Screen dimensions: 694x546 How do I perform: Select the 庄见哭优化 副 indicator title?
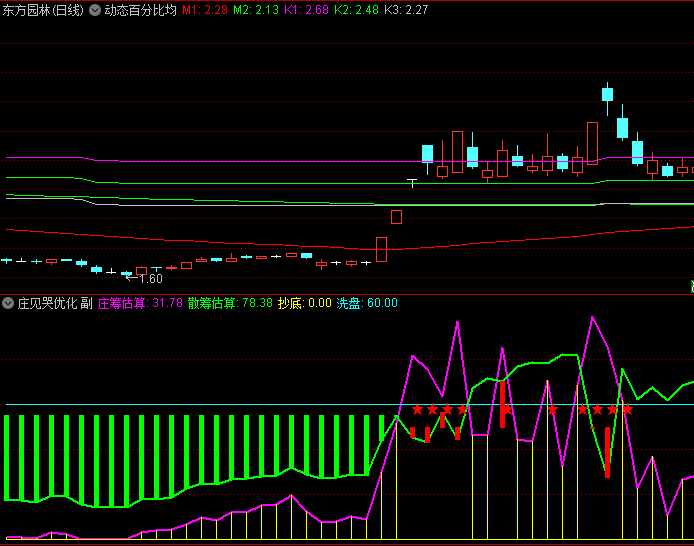point(54,303)
